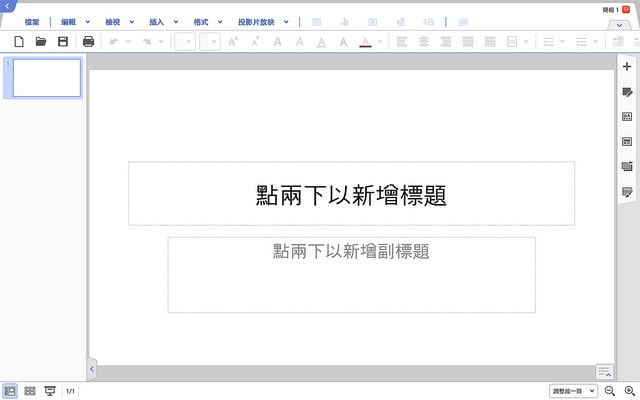This screenshot has width=640, height=400.
Task: Expand the 調整成一頁 zoom dropdown
Action: (573, 390)
